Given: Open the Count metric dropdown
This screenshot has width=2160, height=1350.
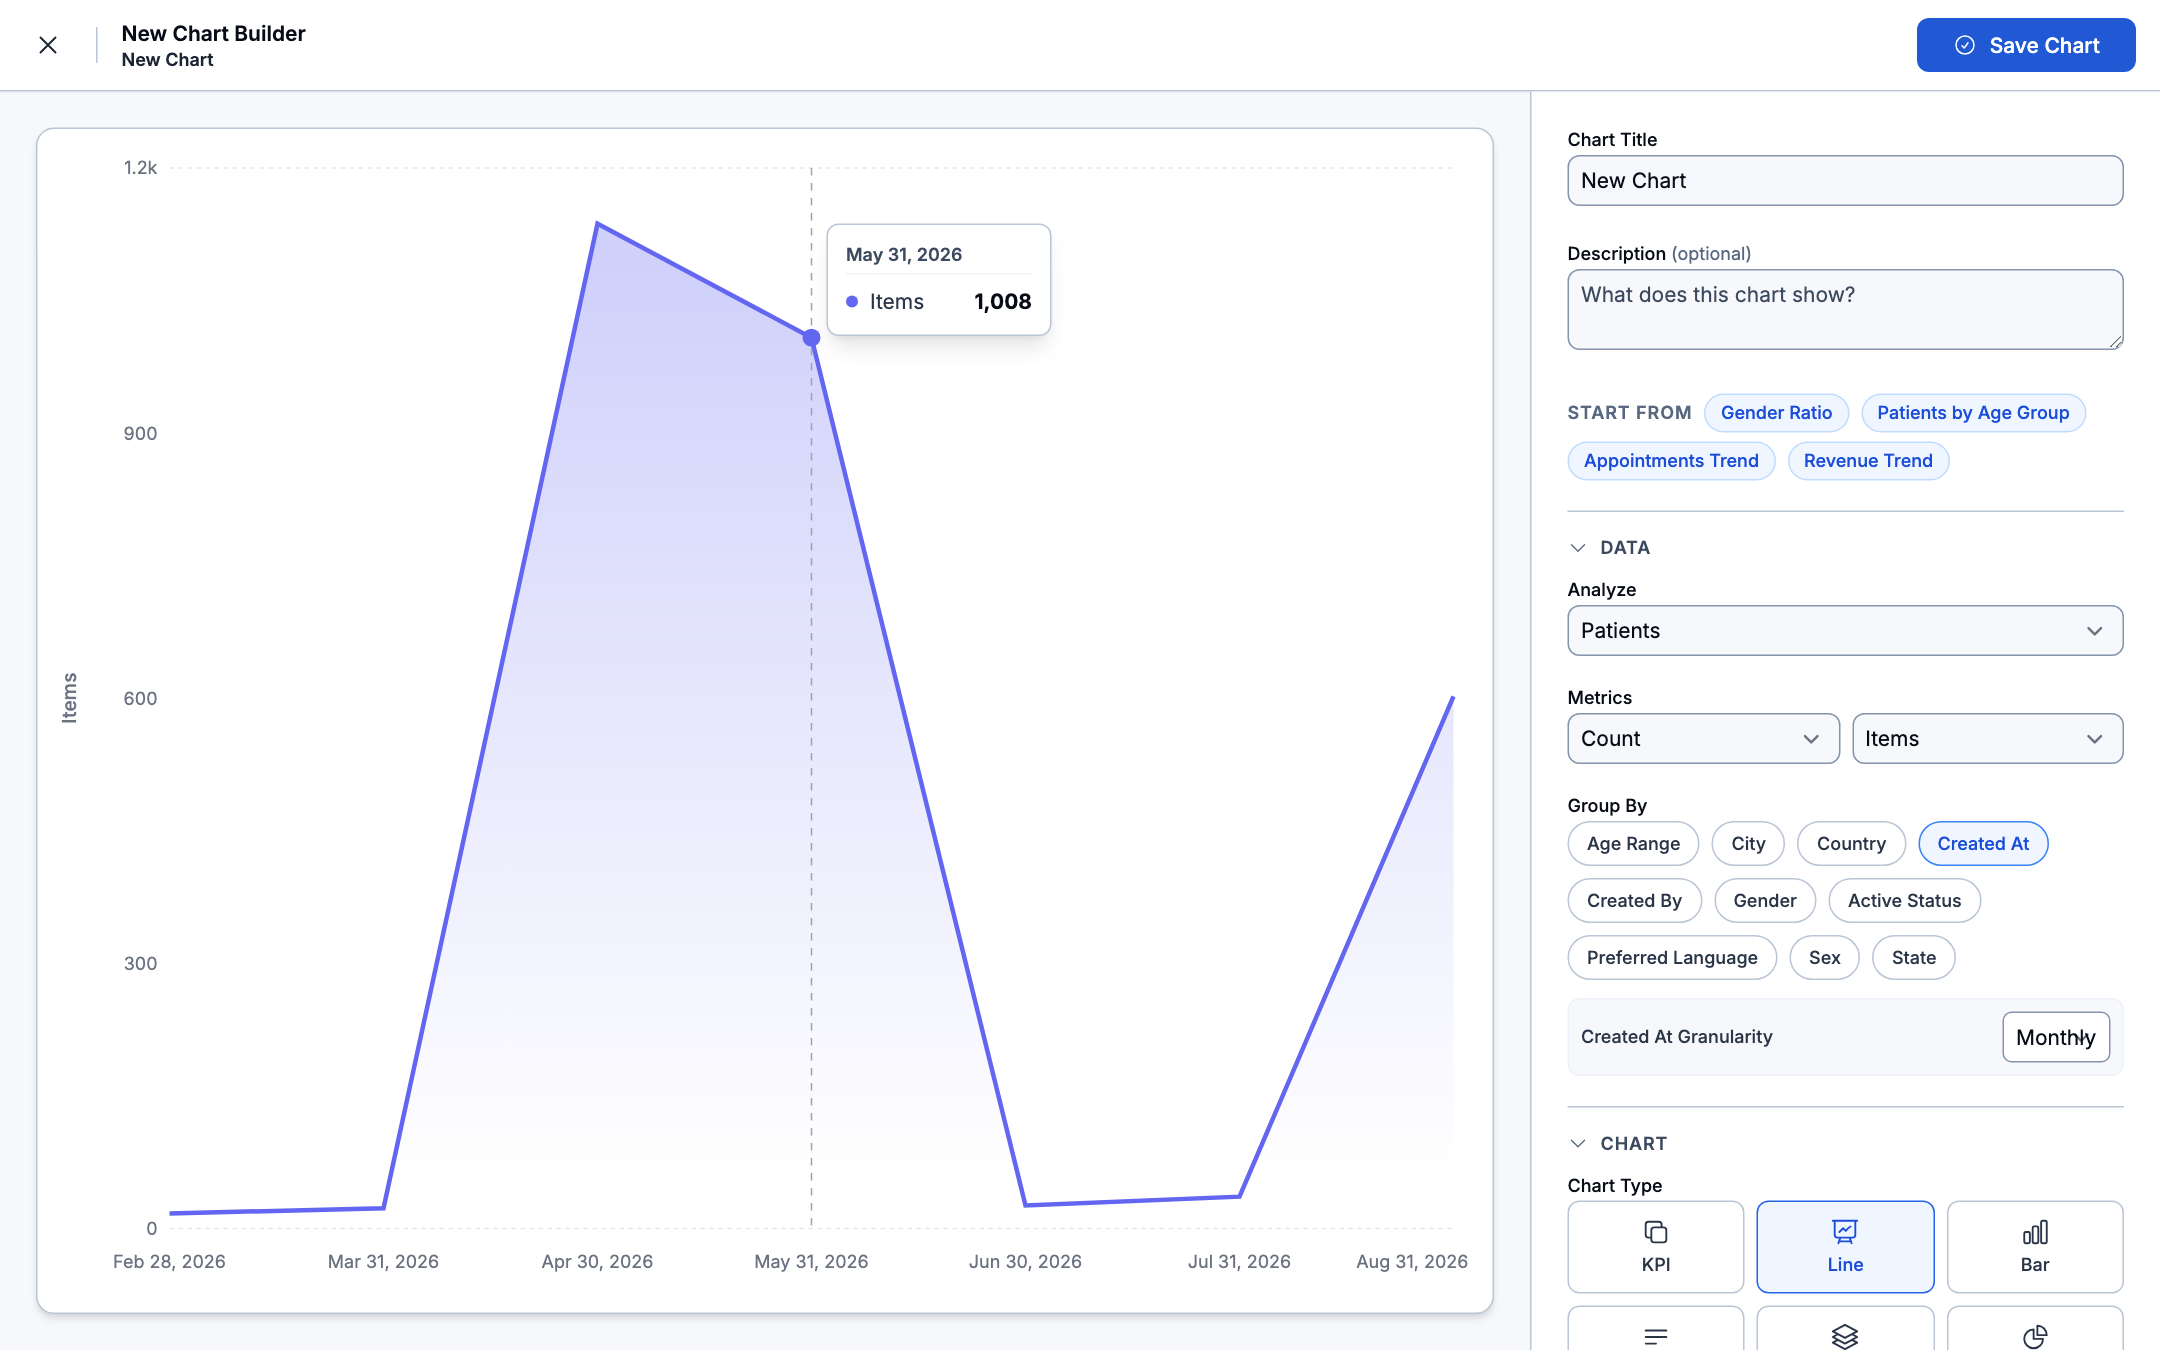Looking at the screenshot, I should pyautogui.click(x=1703, y=739).
